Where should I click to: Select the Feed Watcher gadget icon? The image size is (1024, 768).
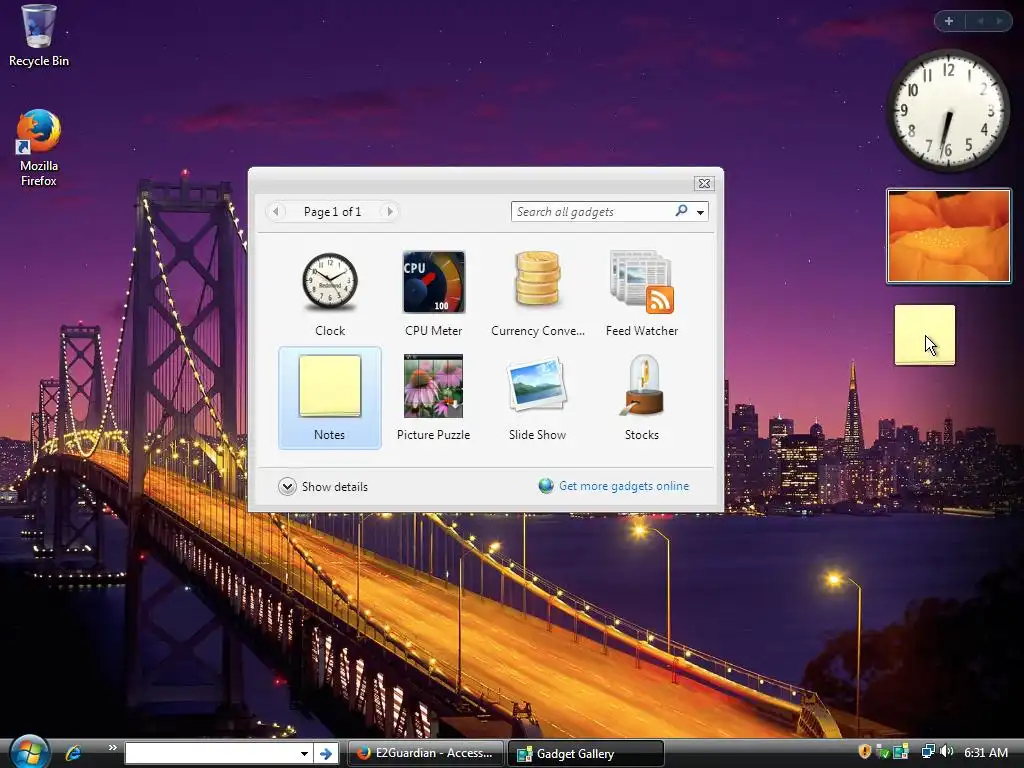[641, 282]
